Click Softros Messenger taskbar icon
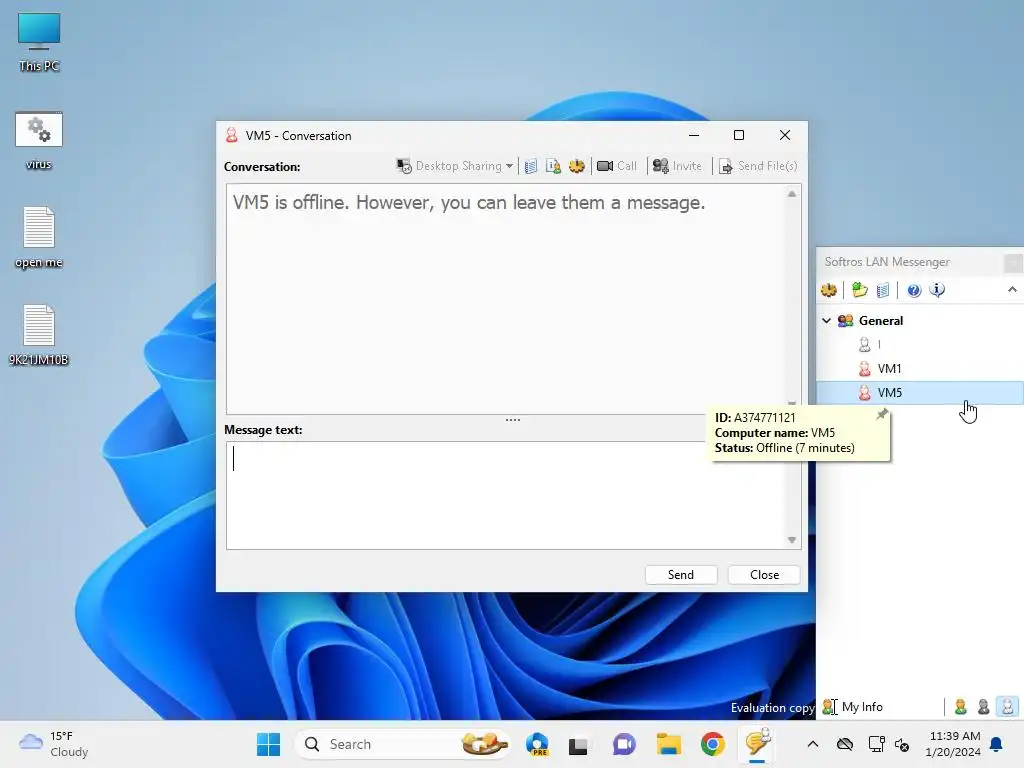The height and width of the screenshot is (768, 1024). (758, 744)
